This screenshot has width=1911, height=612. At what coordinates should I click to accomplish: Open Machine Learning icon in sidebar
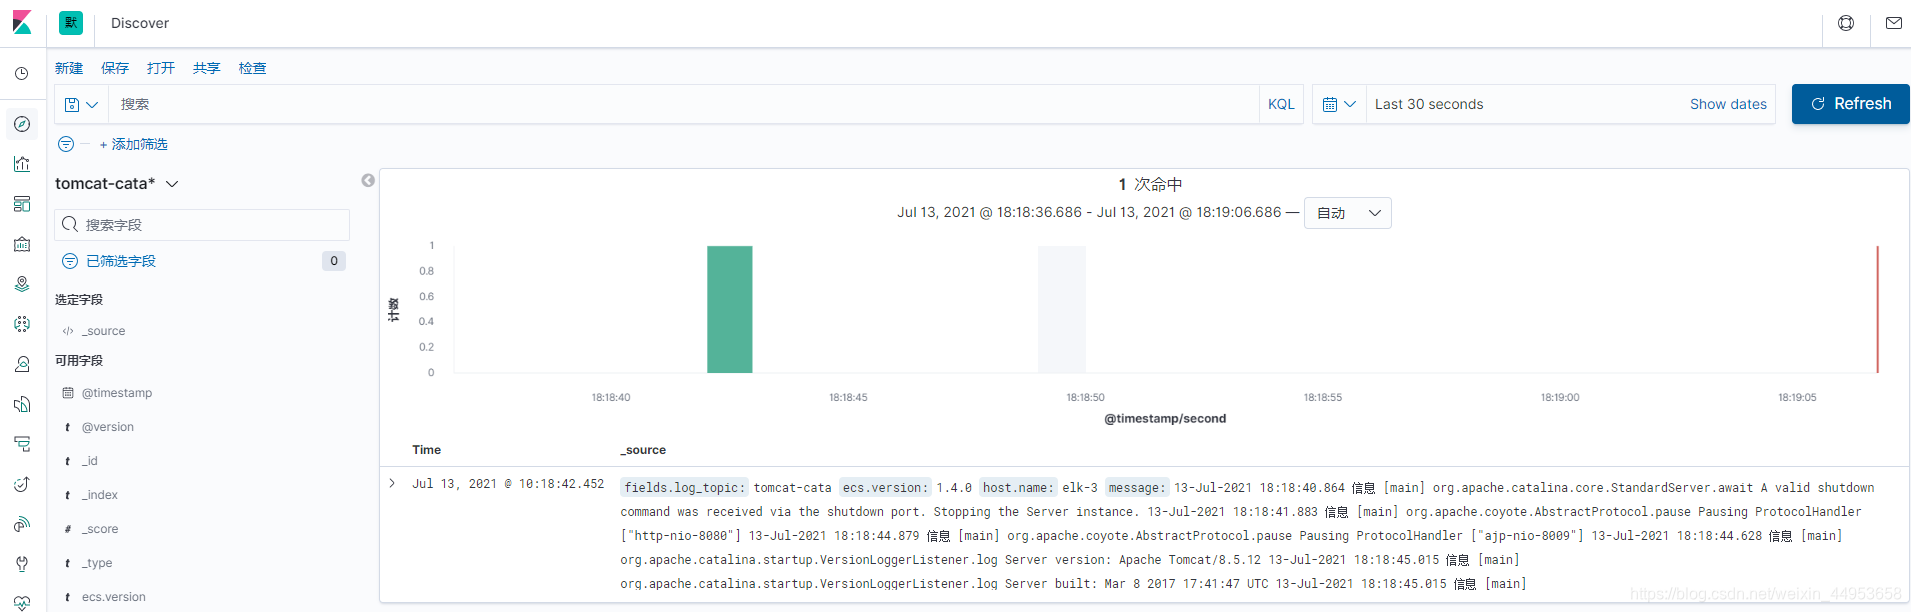(x=22, y=324)
